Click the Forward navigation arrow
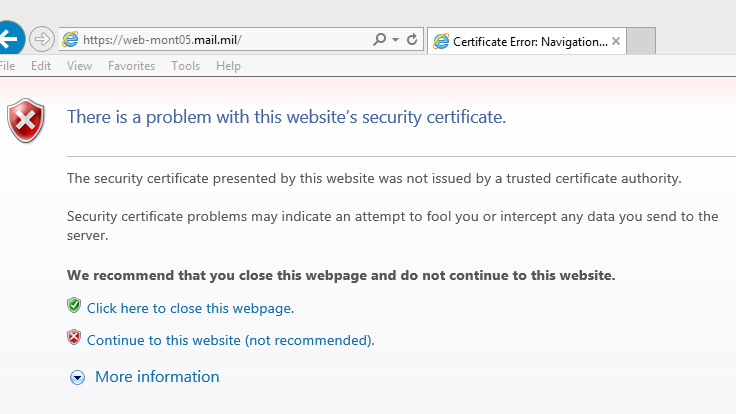This screenshot has height=414, width=736. point(42,40)
